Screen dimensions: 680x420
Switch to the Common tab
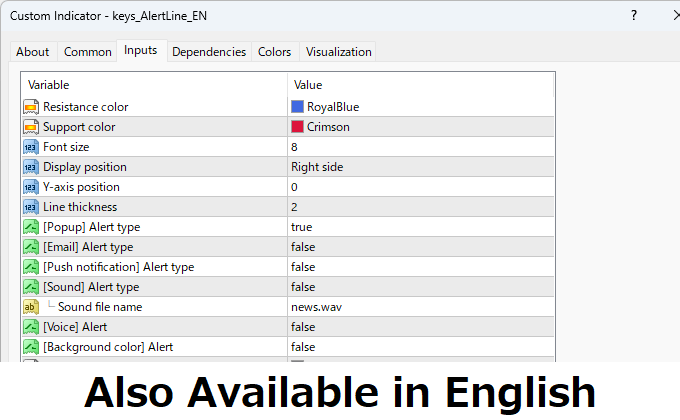(x=88, y=52)
